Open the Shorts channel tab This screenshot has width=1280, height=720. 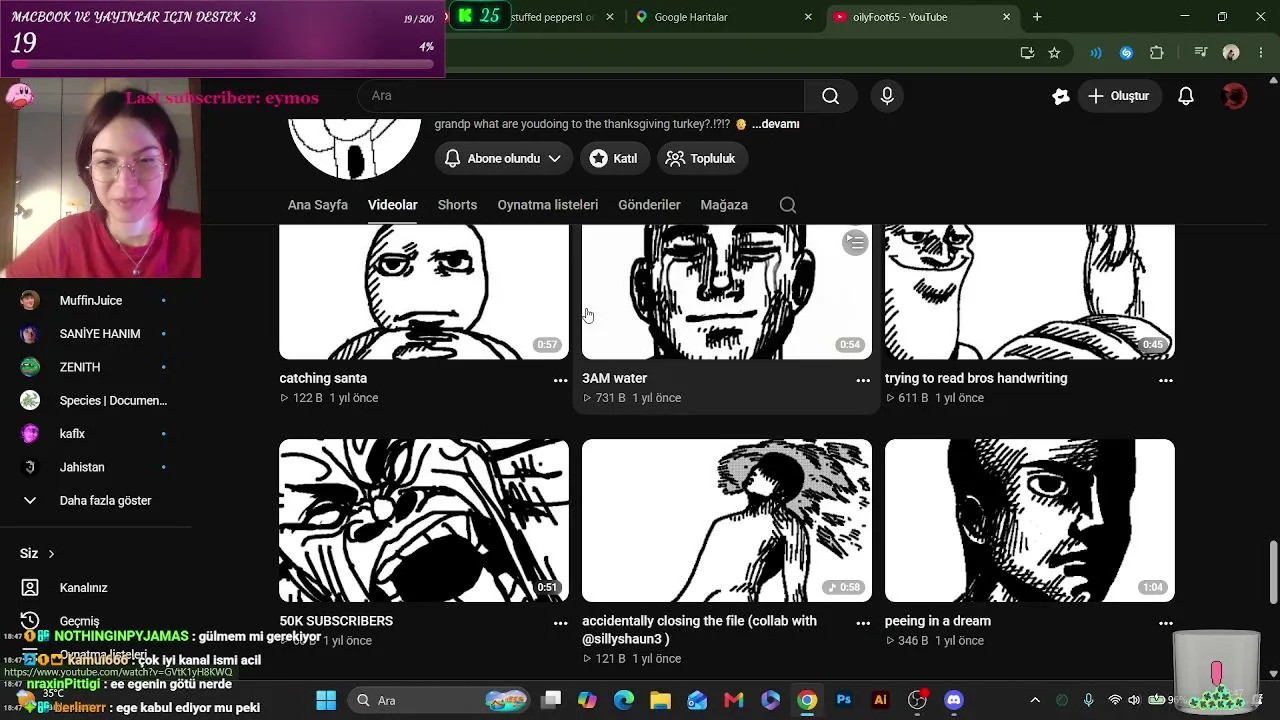coord(457,205)
